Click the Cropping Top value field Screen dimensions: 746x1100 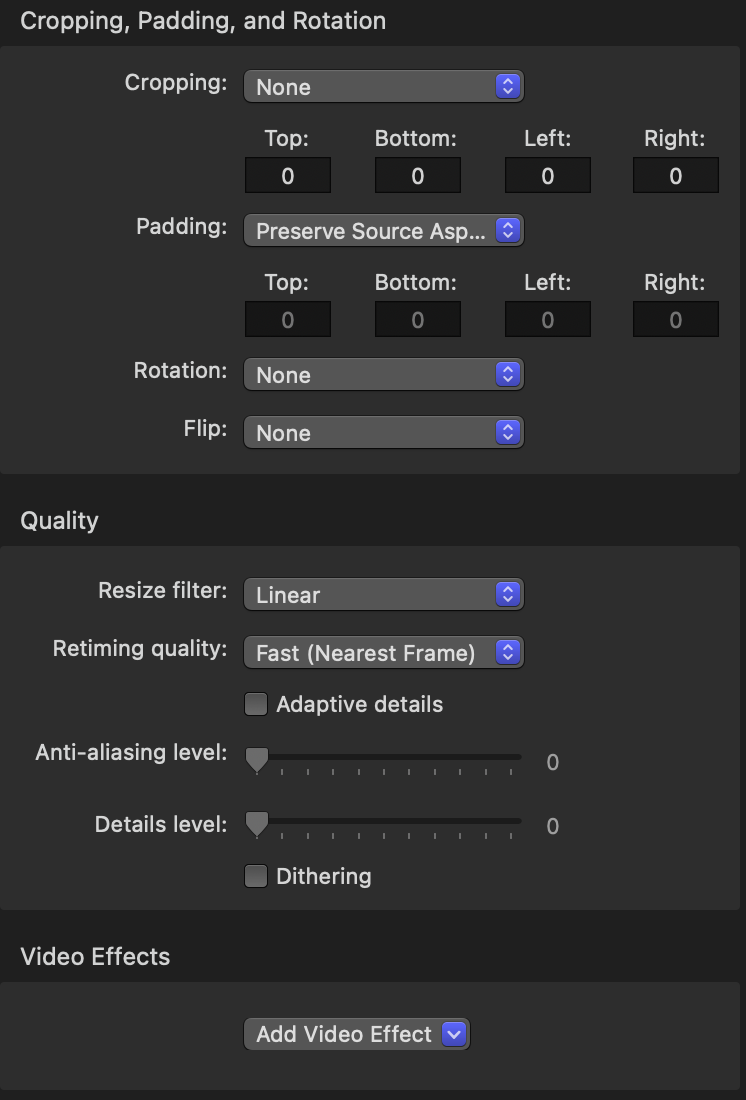288,177
